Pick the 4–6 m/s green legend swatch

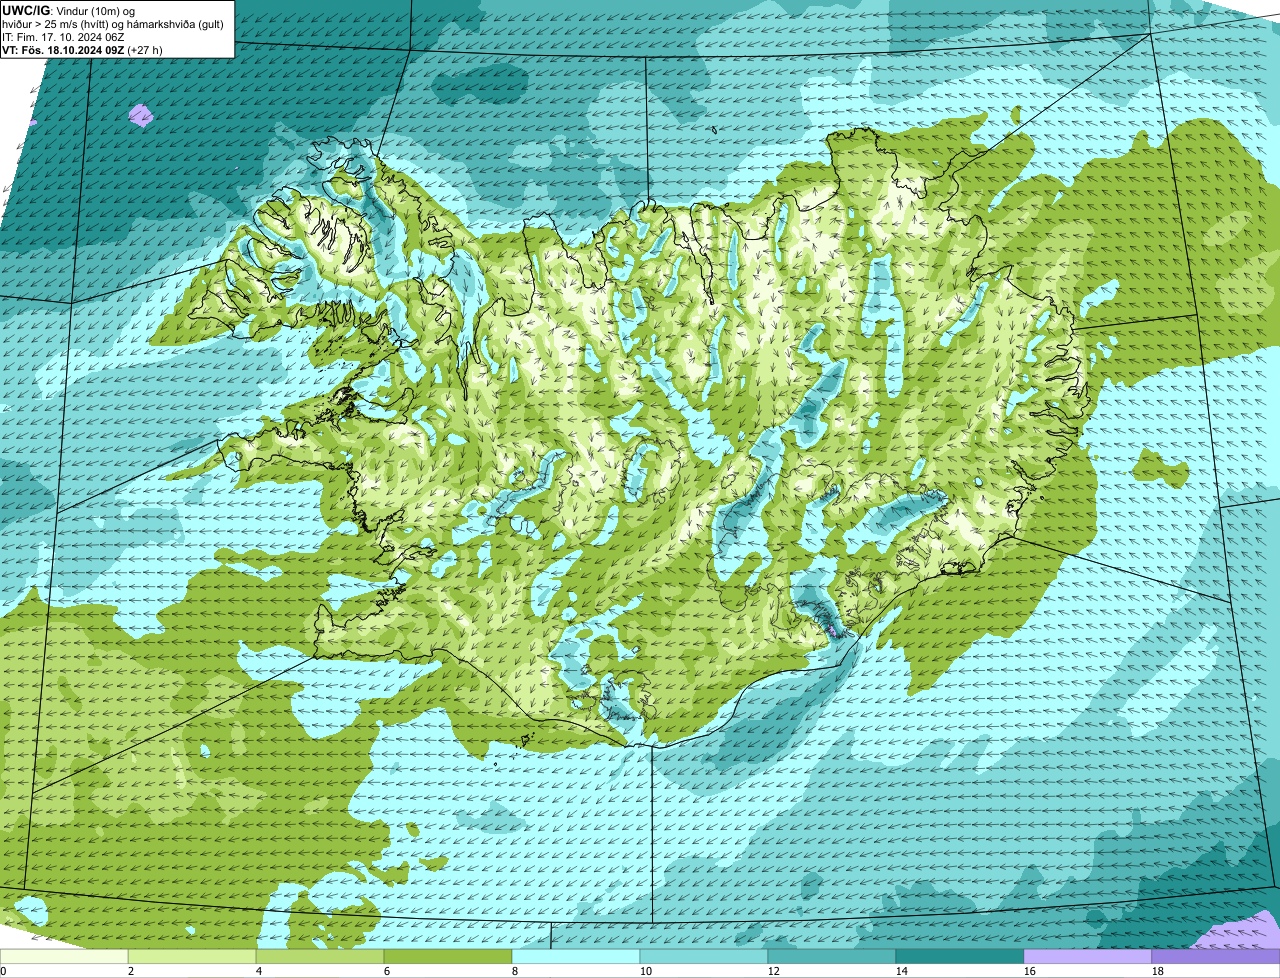[x=320, y=957]
